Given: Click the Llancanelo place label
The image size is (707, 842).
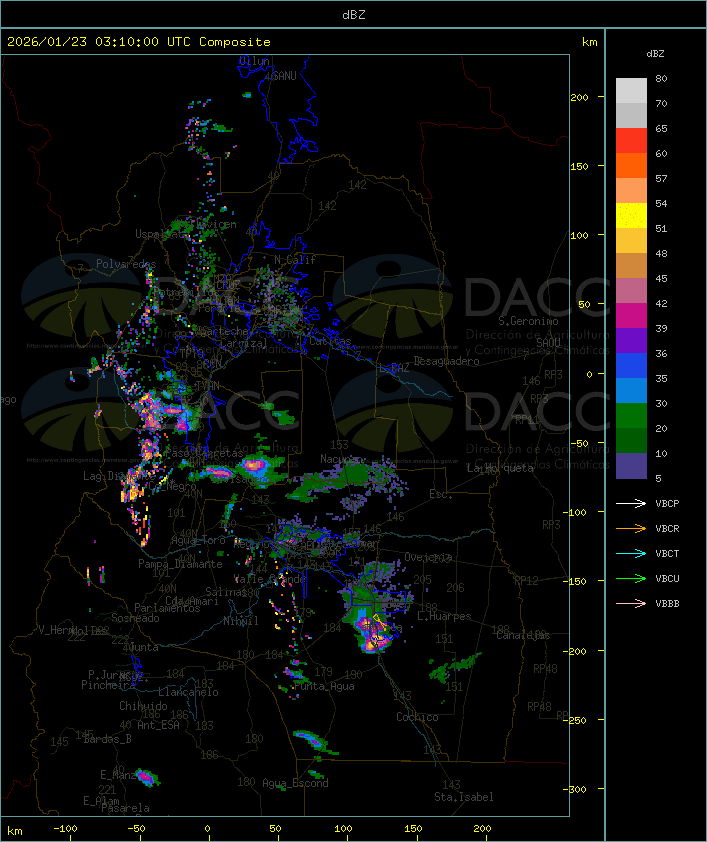Looking at the screenshot, I should point(188,692).
